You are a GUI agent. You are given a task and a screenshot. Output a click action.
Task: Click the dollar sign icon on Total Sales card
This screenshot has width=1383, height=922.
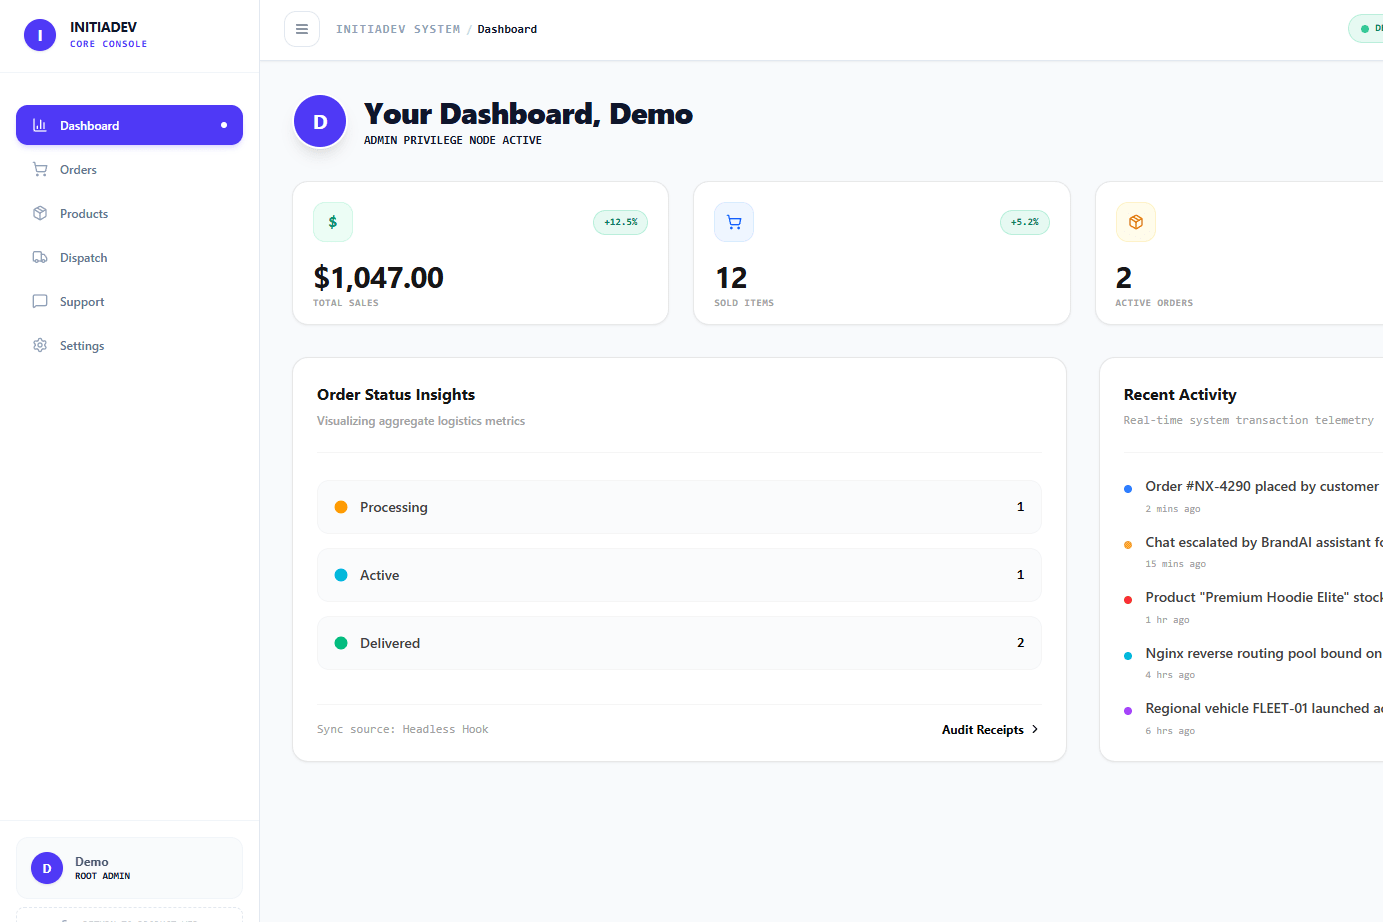point(333,222)
